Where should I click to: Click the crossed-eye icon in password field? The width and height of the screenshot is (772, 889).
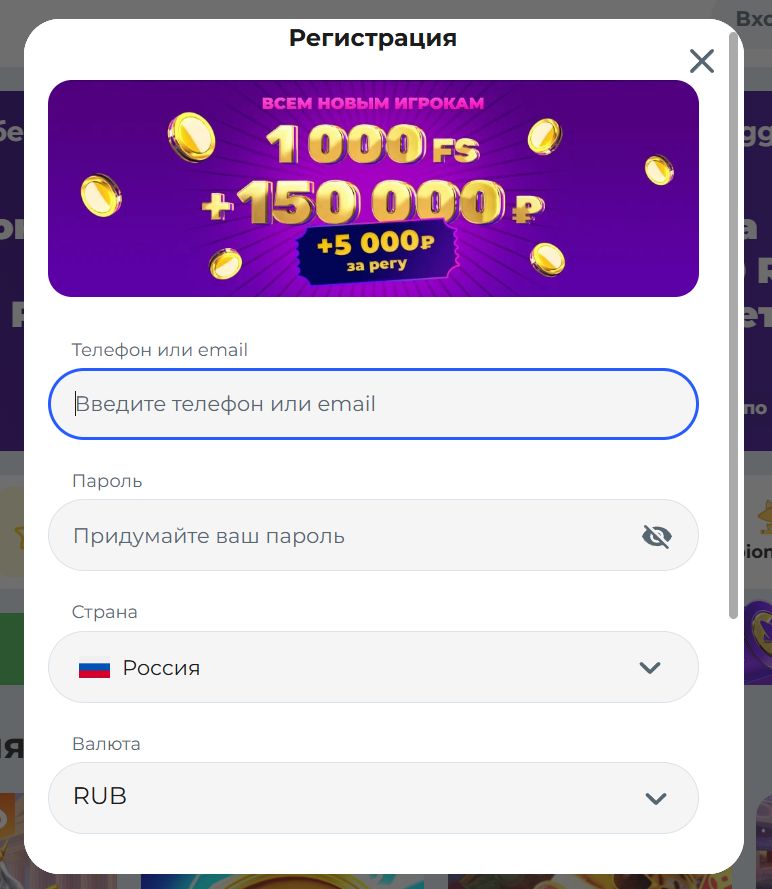point(657,535)
